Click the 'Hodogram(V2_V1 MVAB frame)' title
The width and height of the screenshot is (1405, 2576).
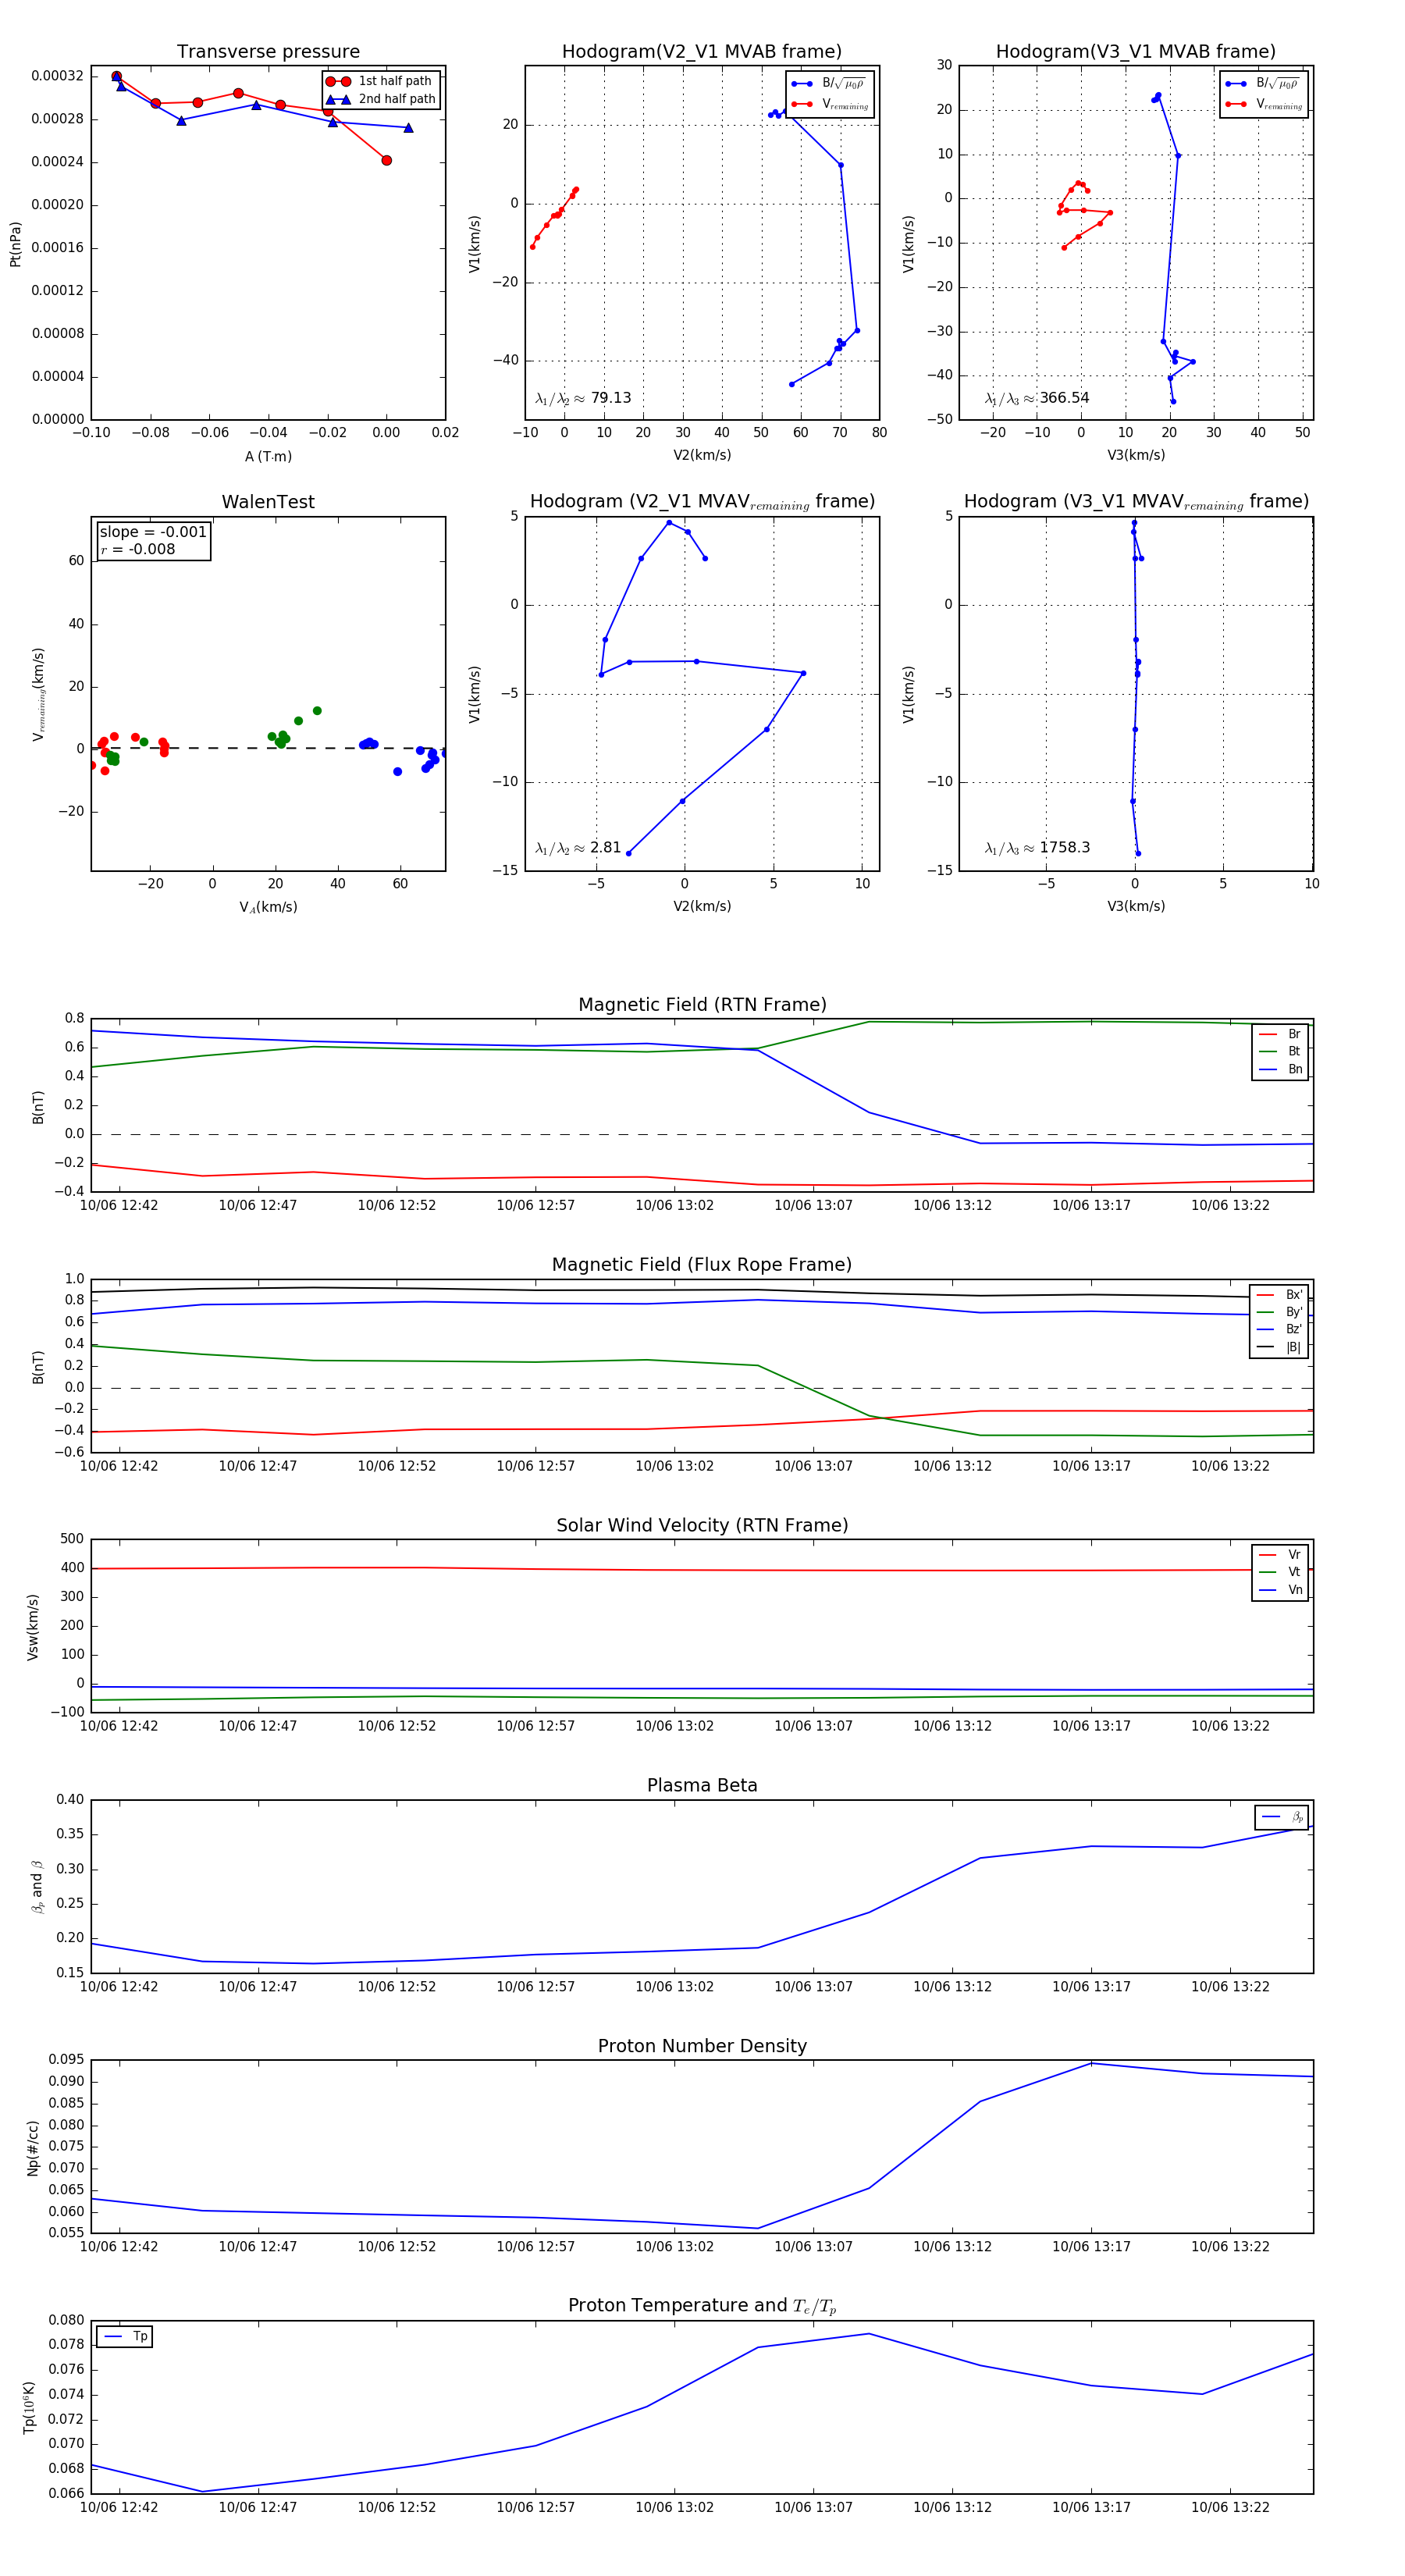coord(702,52)
